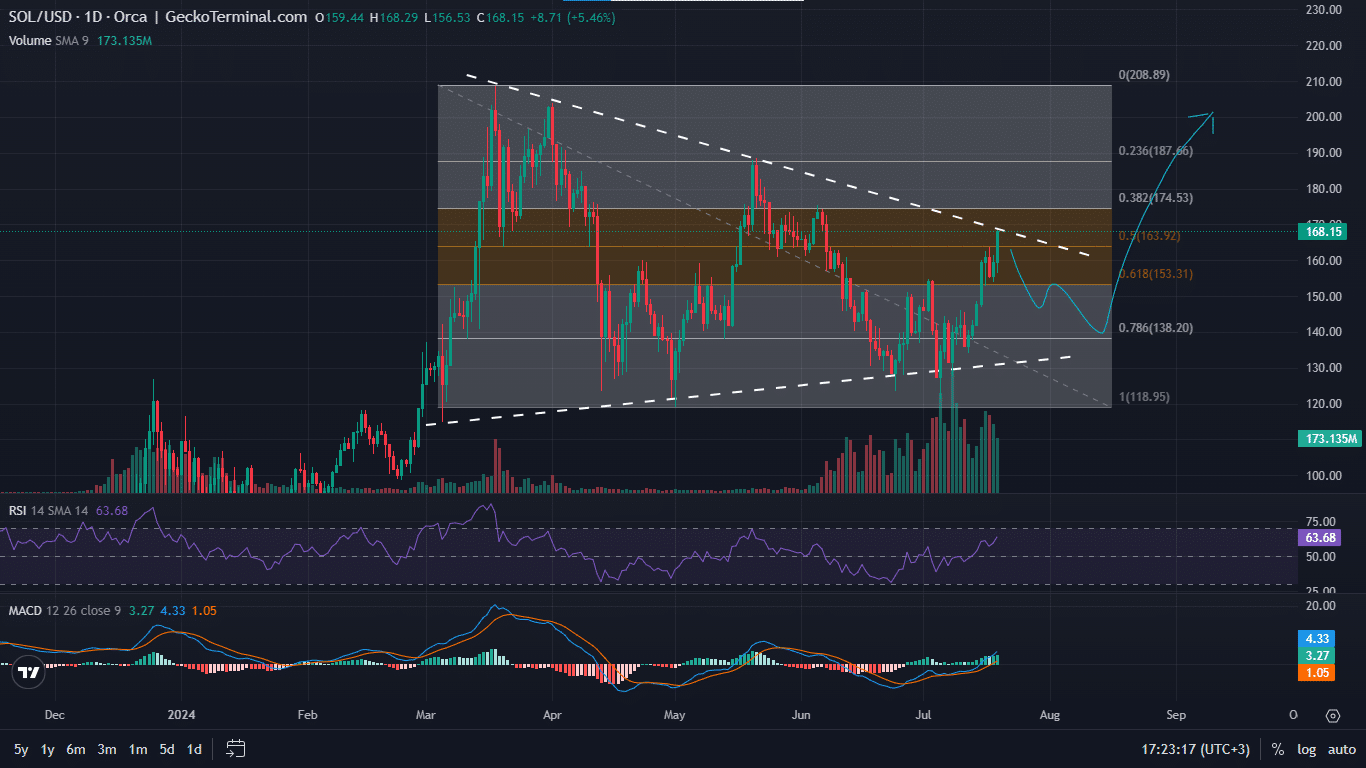
Task: Click the 1.05 MACD signal label
Action: [x=1316, y=673]
